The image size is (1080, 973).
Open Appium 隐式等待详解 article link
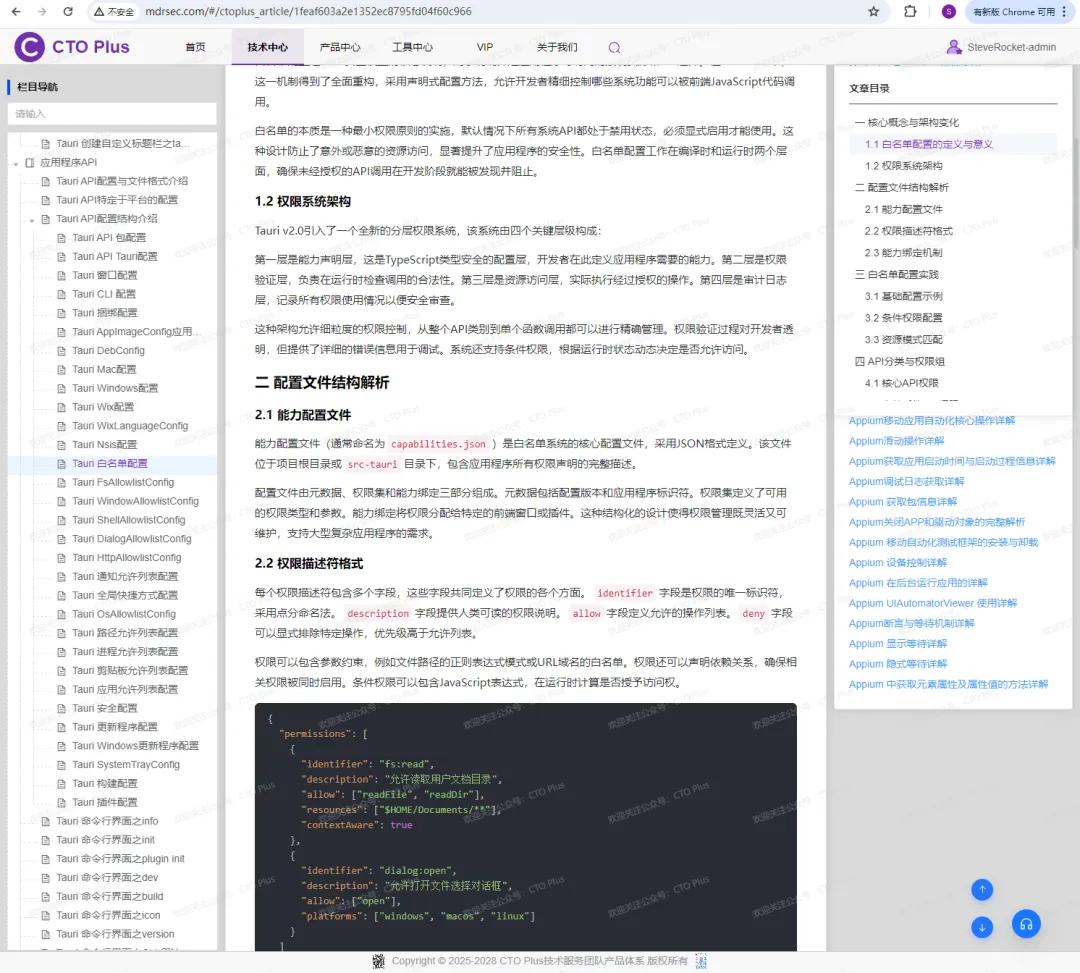click(897, 665)
